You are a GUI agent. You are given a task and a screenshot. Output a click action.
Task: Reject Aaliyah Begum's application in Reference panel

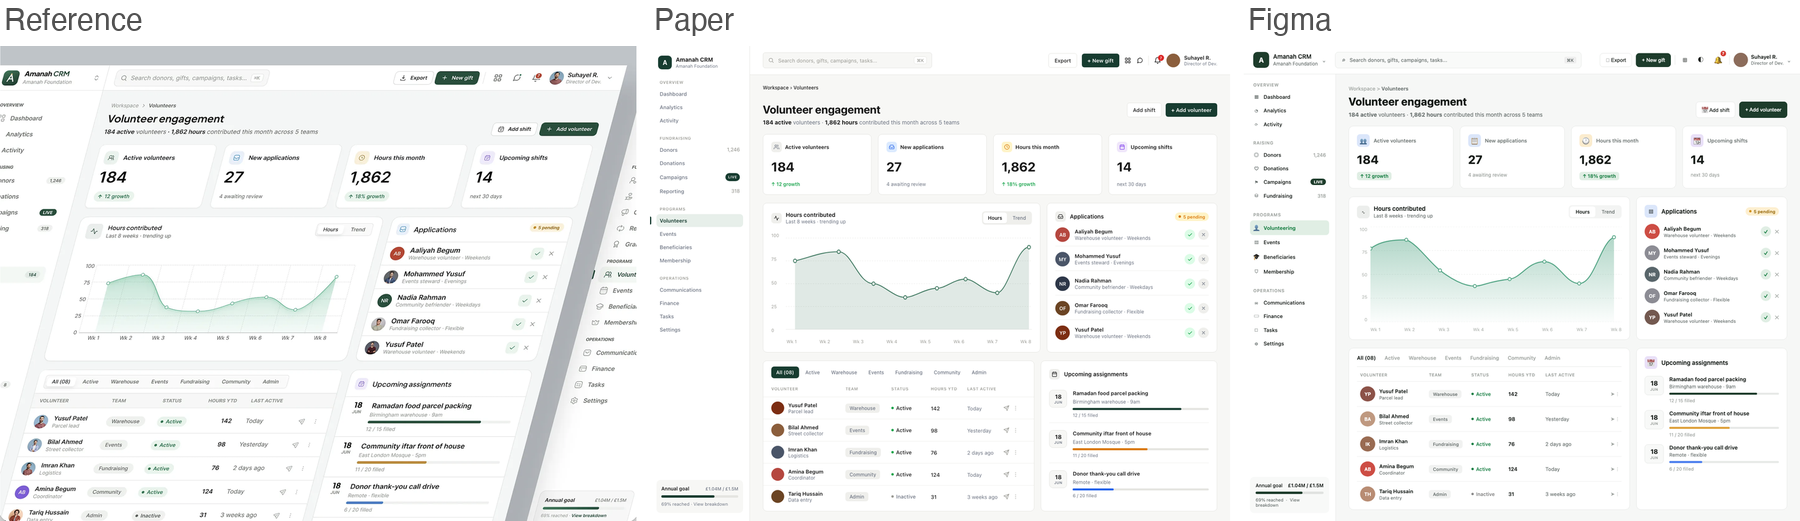551,254
